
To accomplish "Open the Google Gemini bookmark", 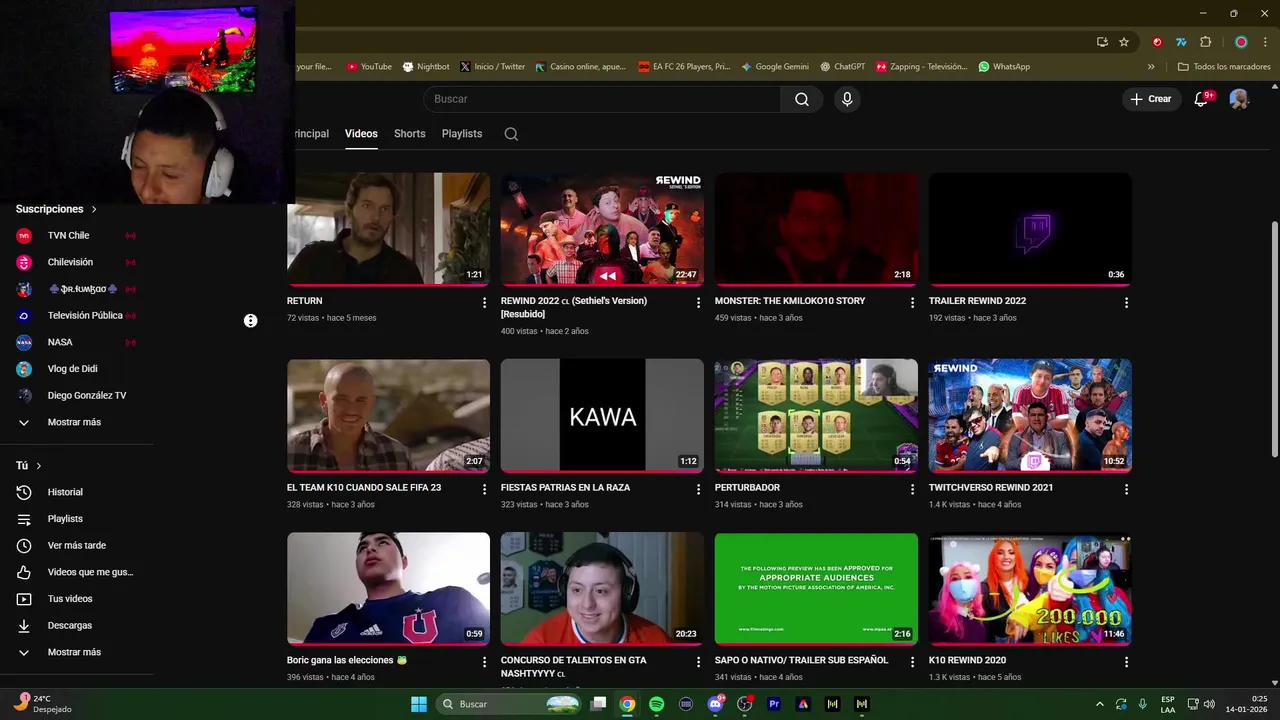I will pyautogui.click(x=775, y=67).
